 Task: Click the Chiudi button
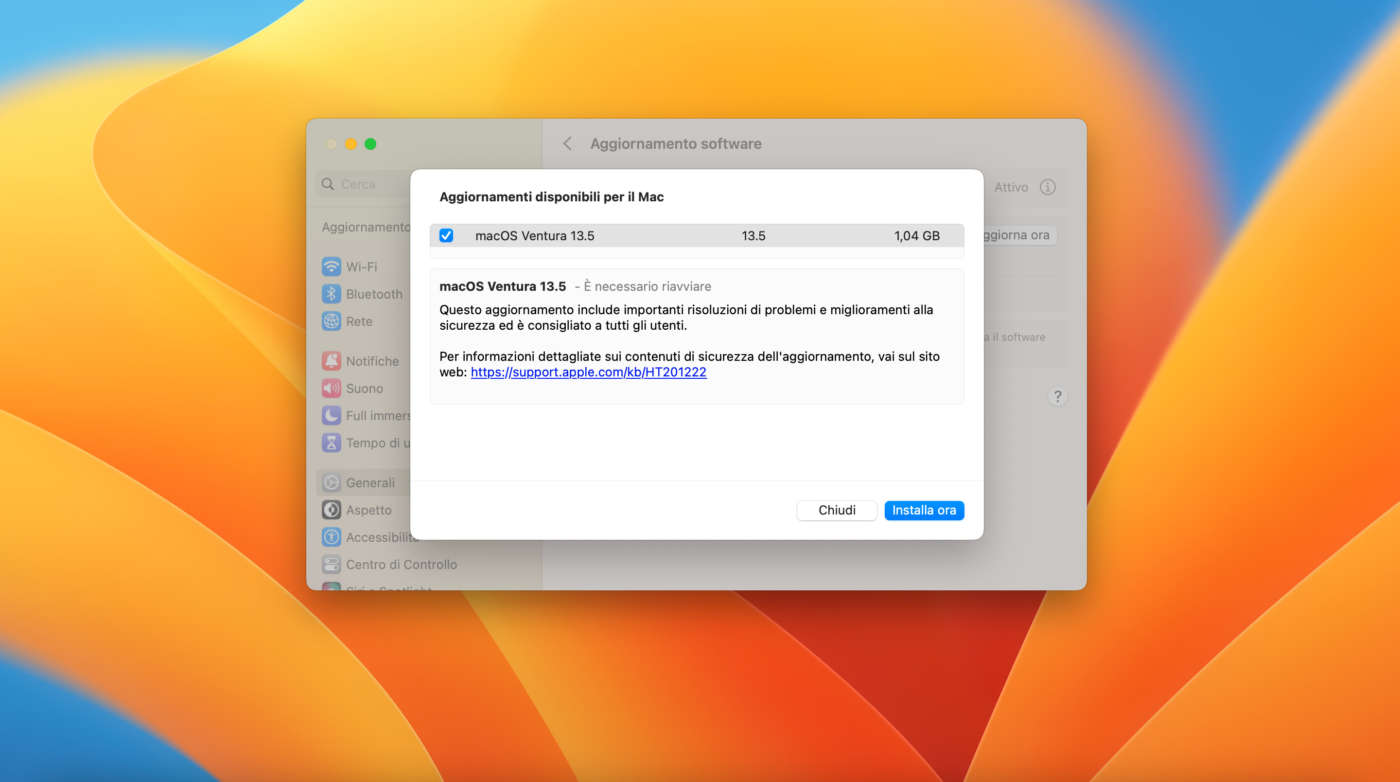837,510
